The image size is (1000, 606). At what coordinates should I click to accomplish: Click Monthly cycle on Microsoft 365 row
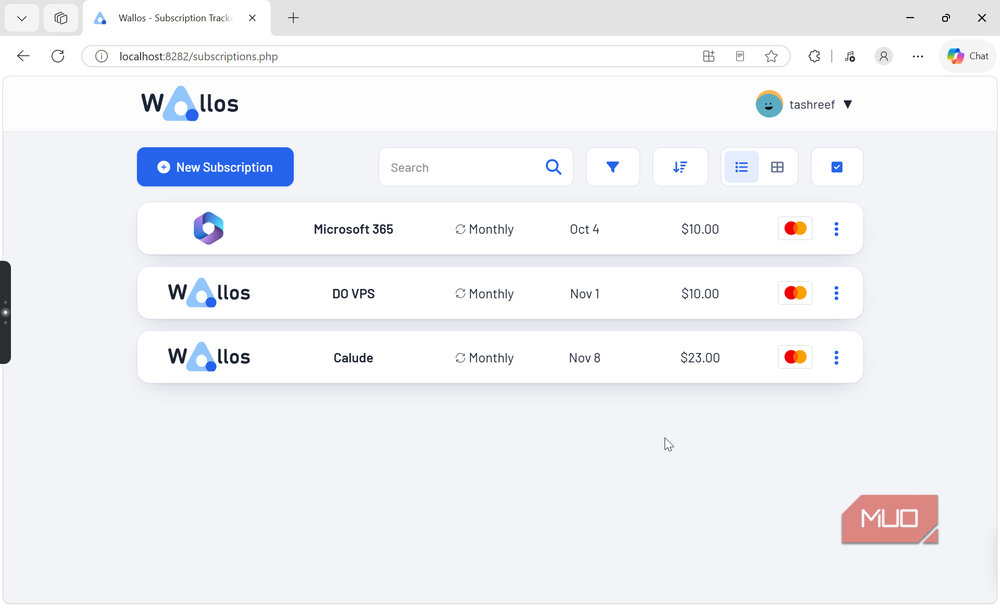point(484,230)
